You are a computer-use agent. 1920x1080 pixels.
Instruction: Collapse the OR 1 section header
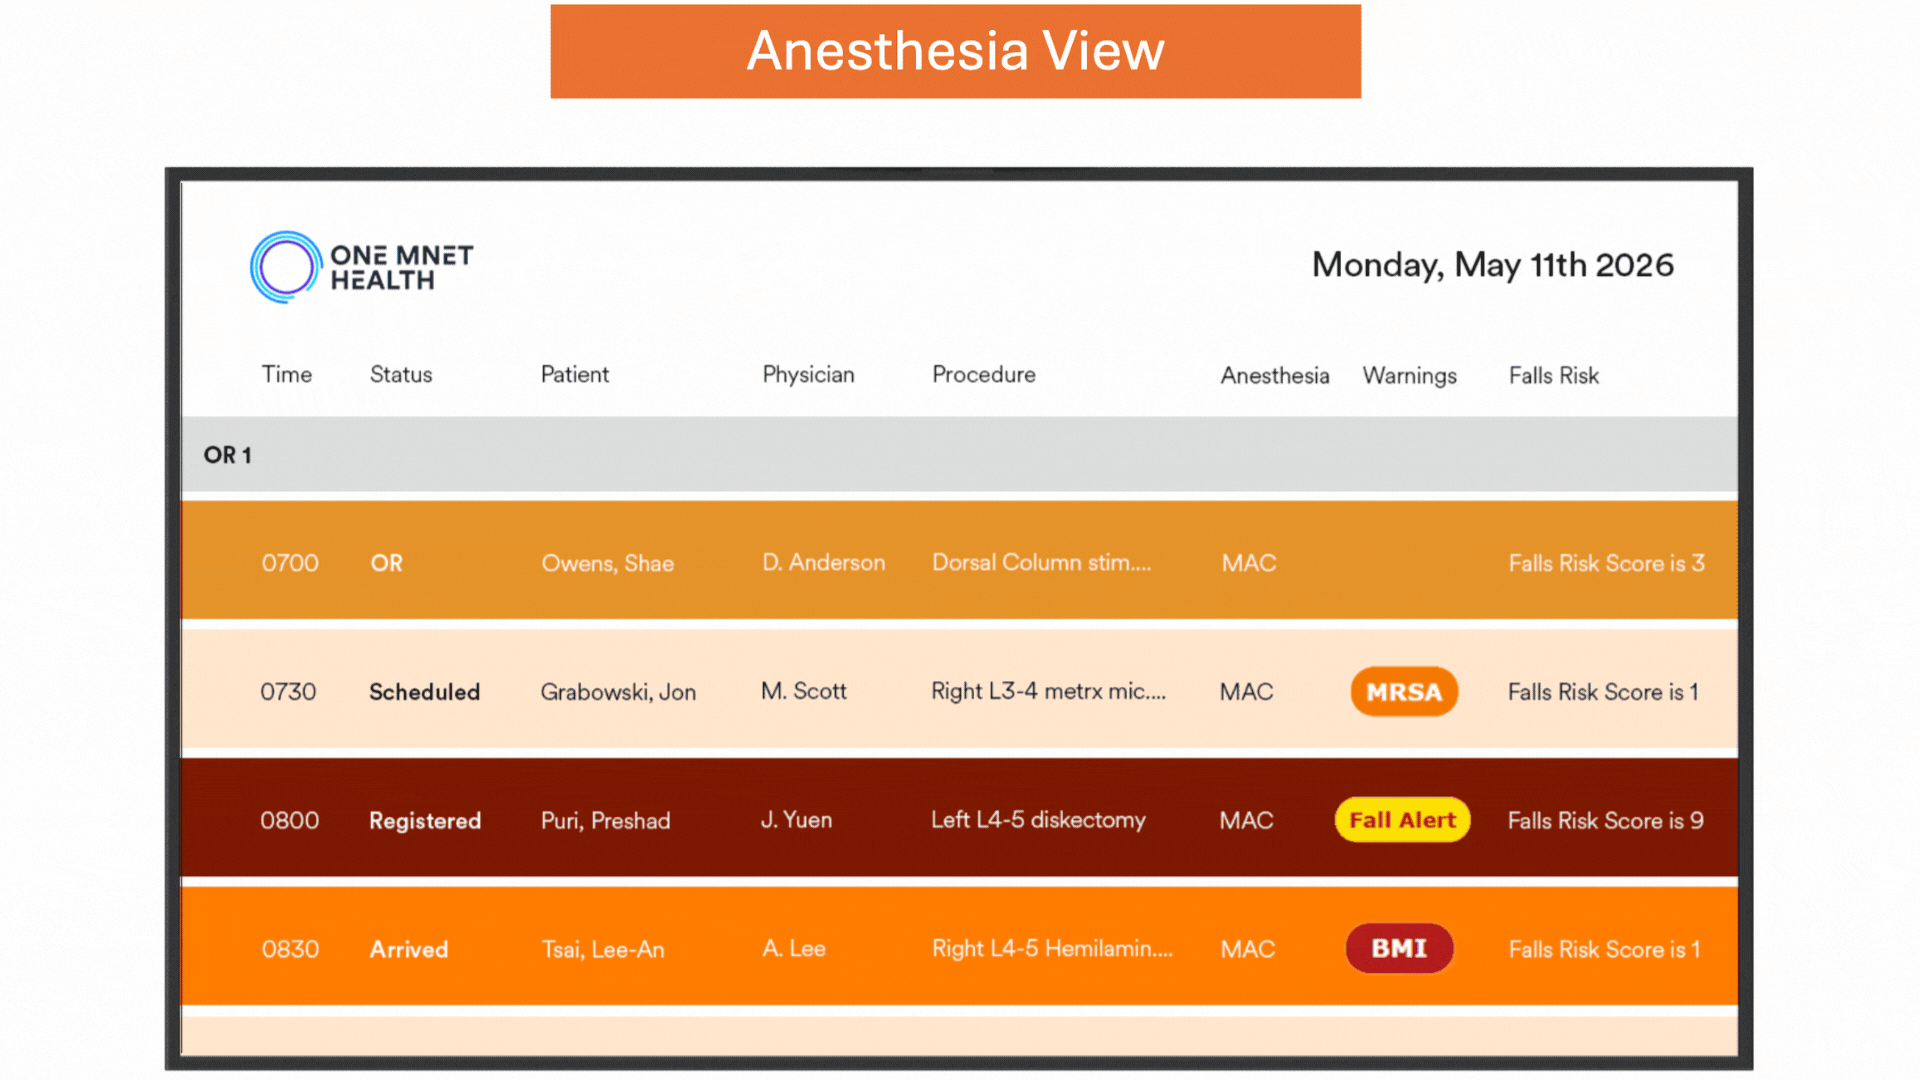pos(228,455)
